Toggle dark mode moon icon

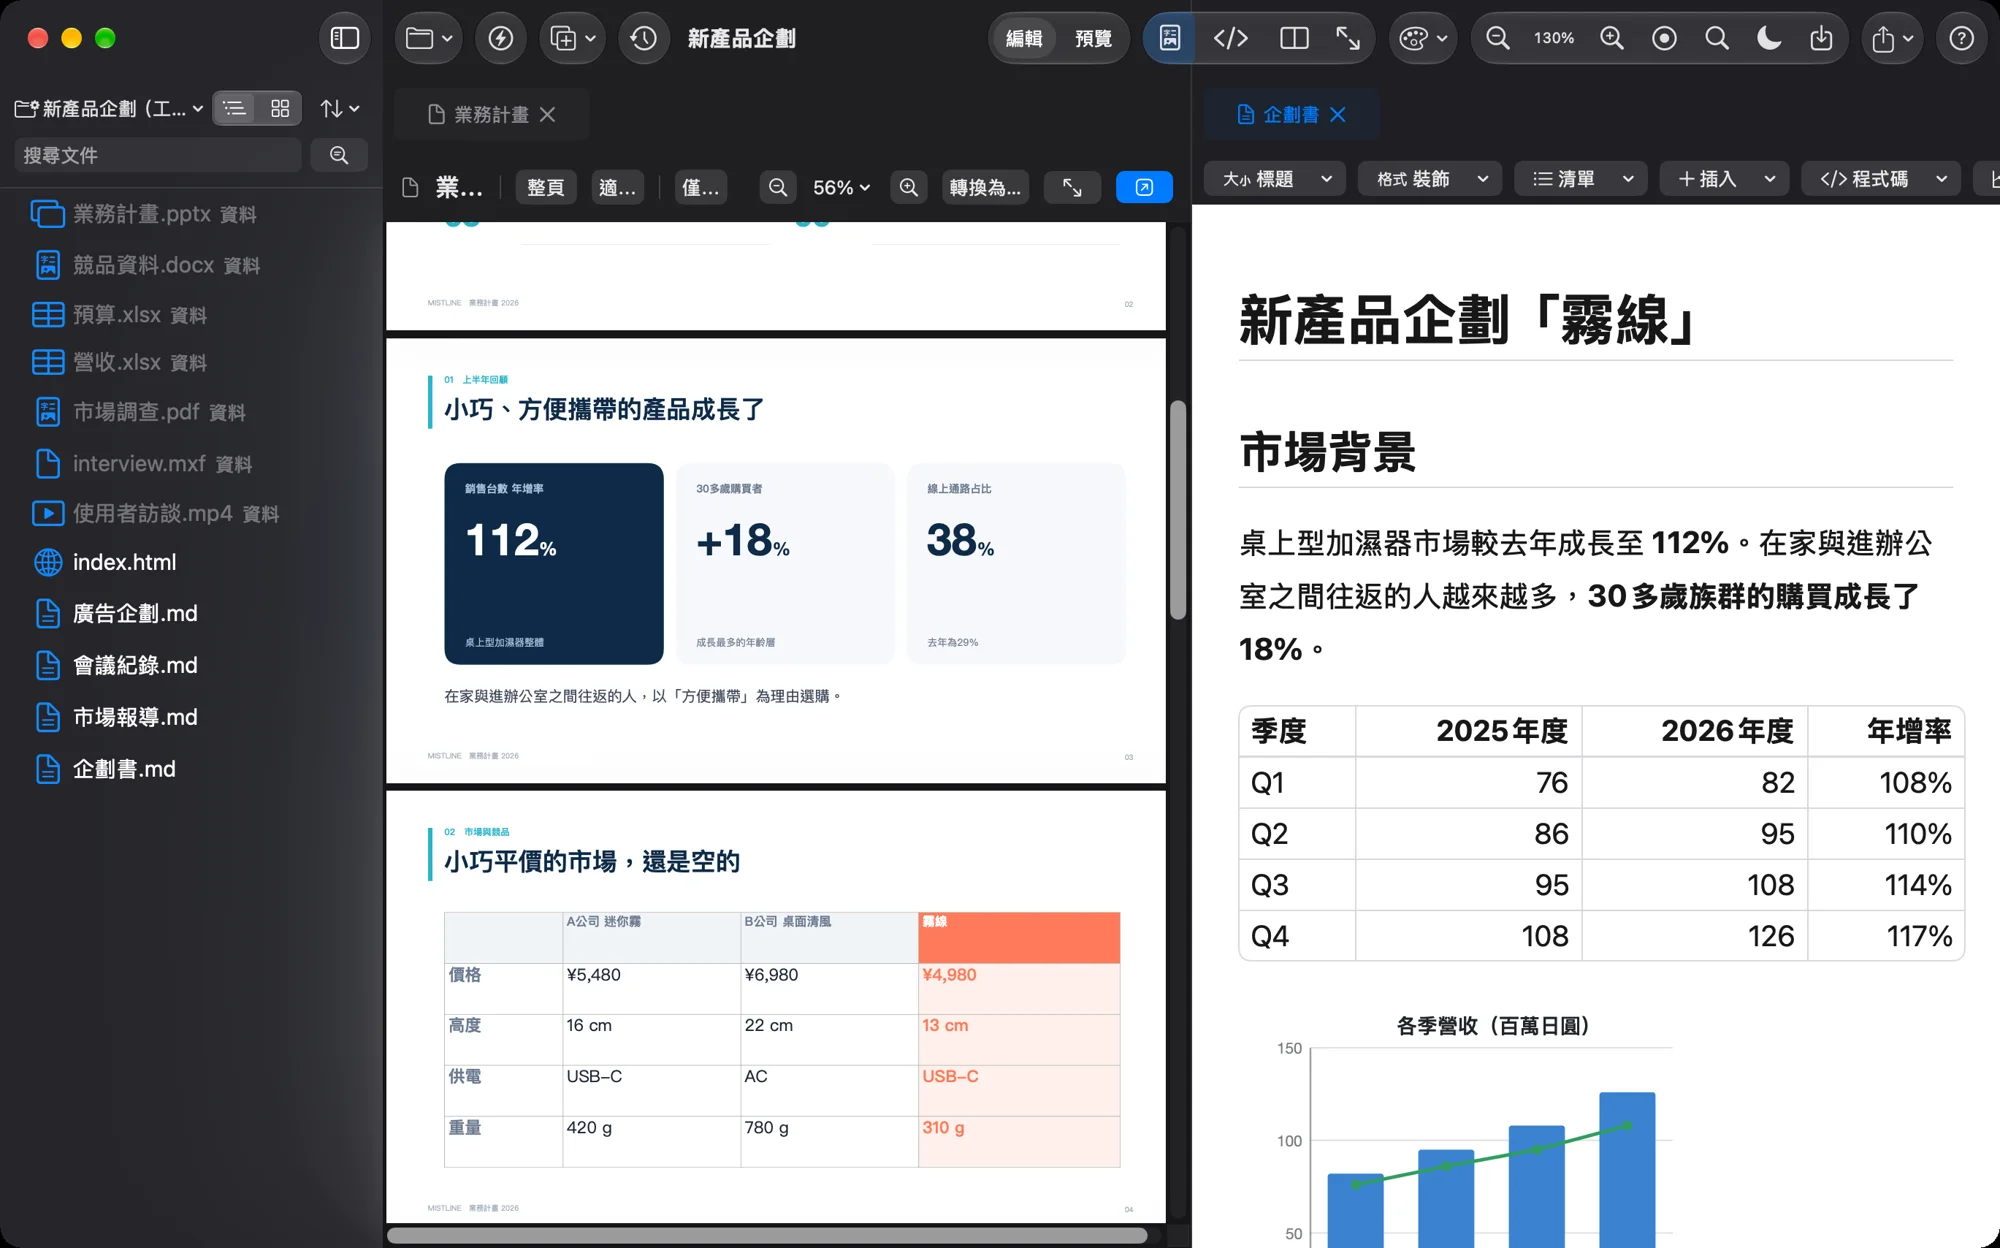[1769, 38]
